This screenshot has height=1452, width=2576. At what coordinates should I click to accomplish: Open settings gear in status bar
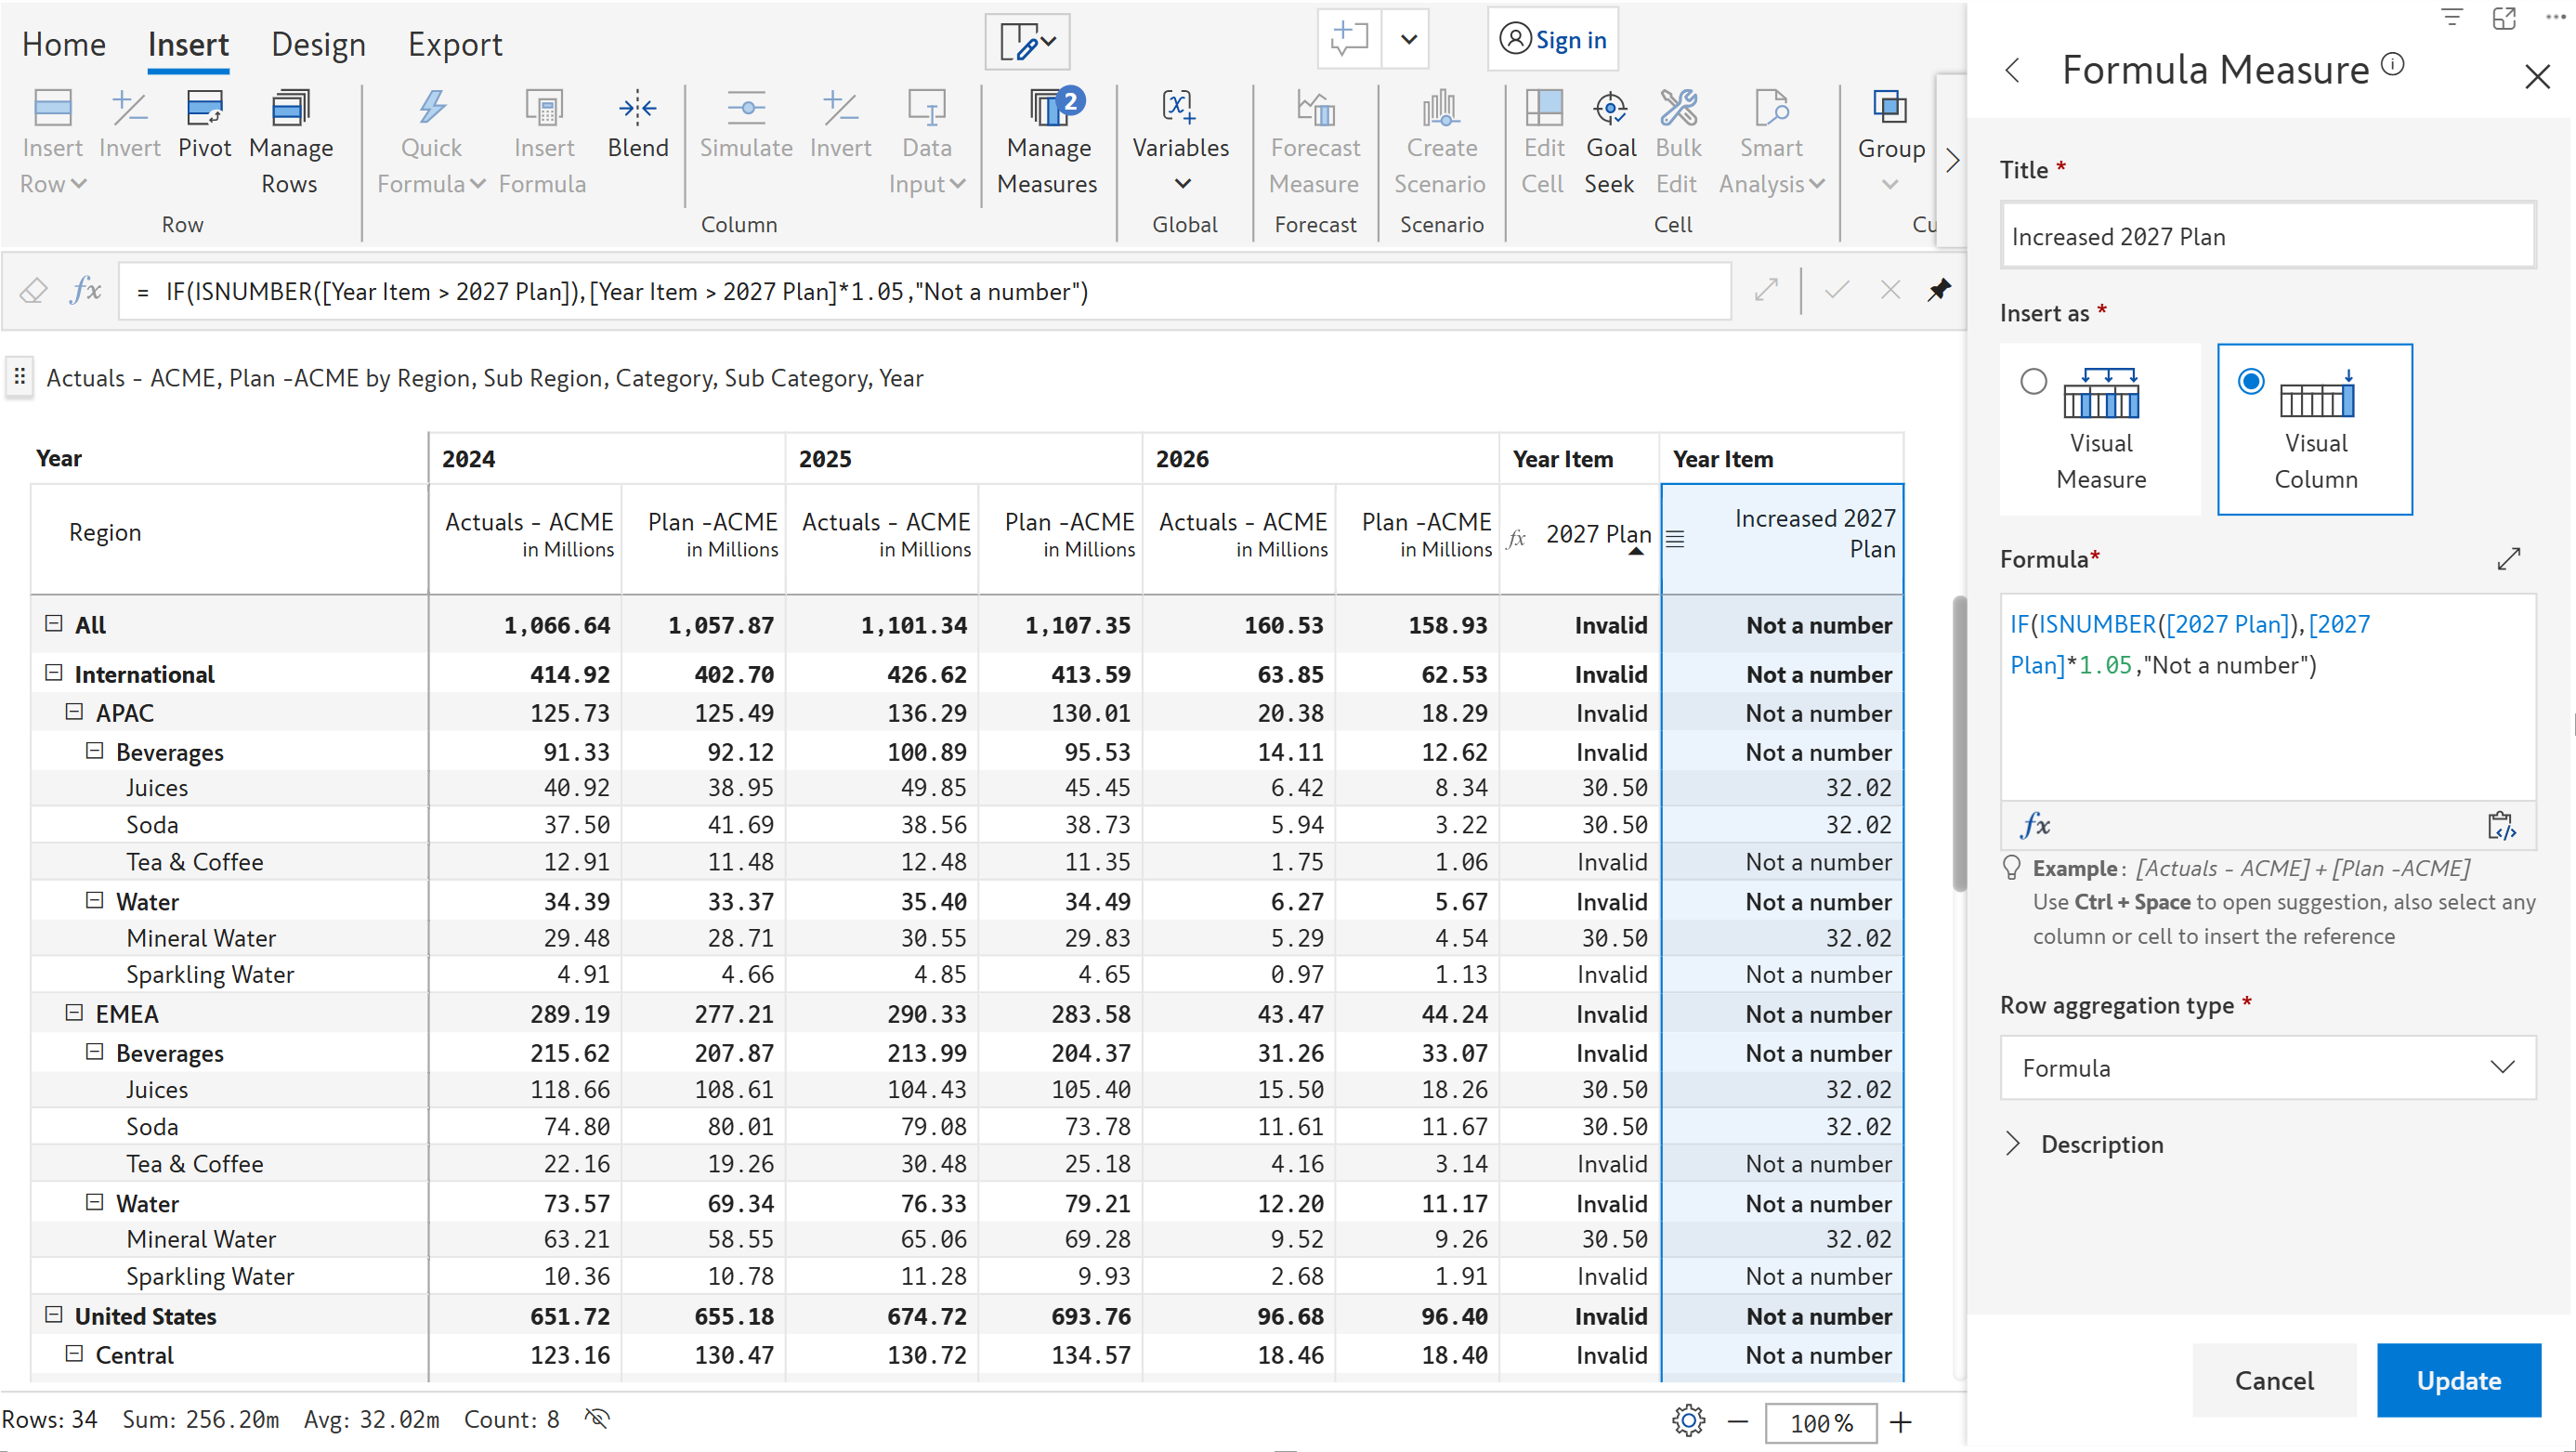coord(1688,1420)
